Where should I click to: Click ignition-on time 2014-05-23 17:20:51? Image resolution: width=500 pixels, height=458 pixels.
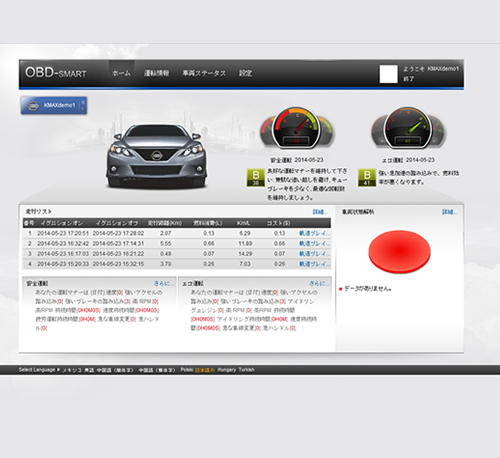(x=63, y=233)
